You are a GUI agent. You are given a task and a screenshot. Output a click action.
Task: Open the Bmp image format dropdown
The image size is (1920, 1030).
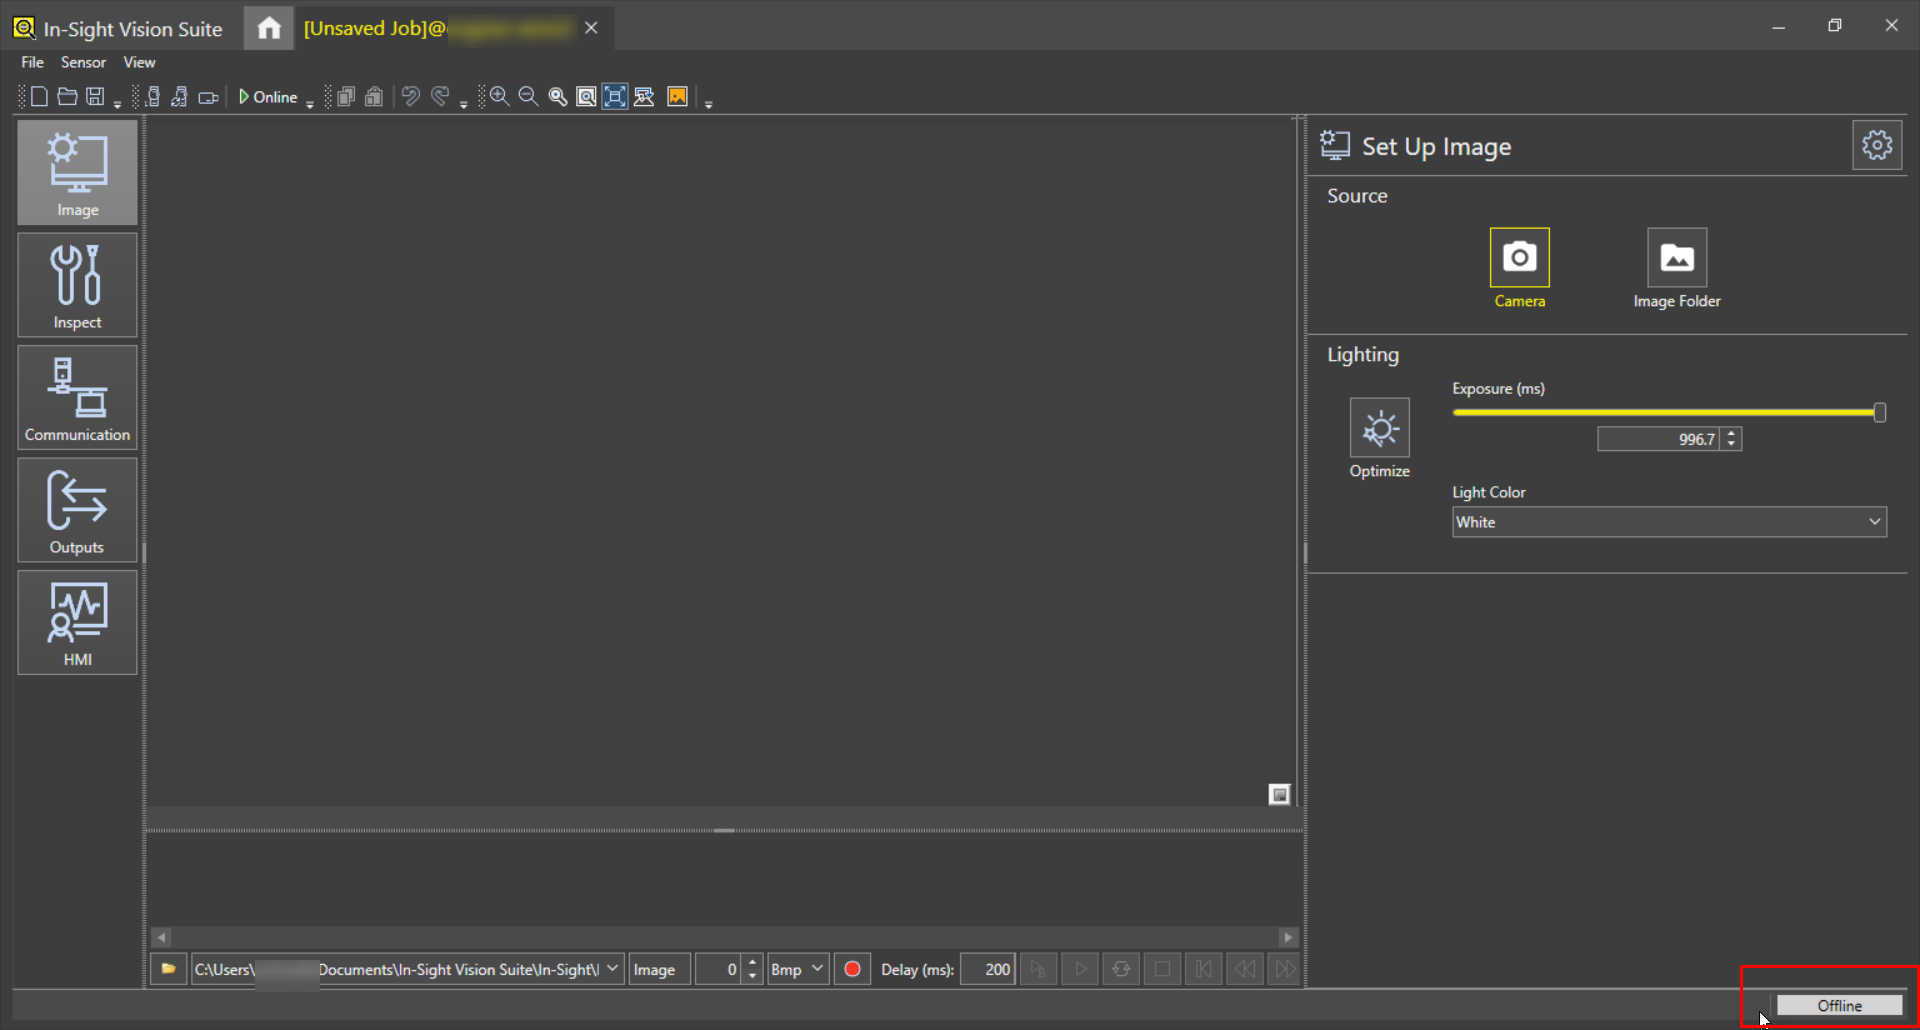[797, 969]
